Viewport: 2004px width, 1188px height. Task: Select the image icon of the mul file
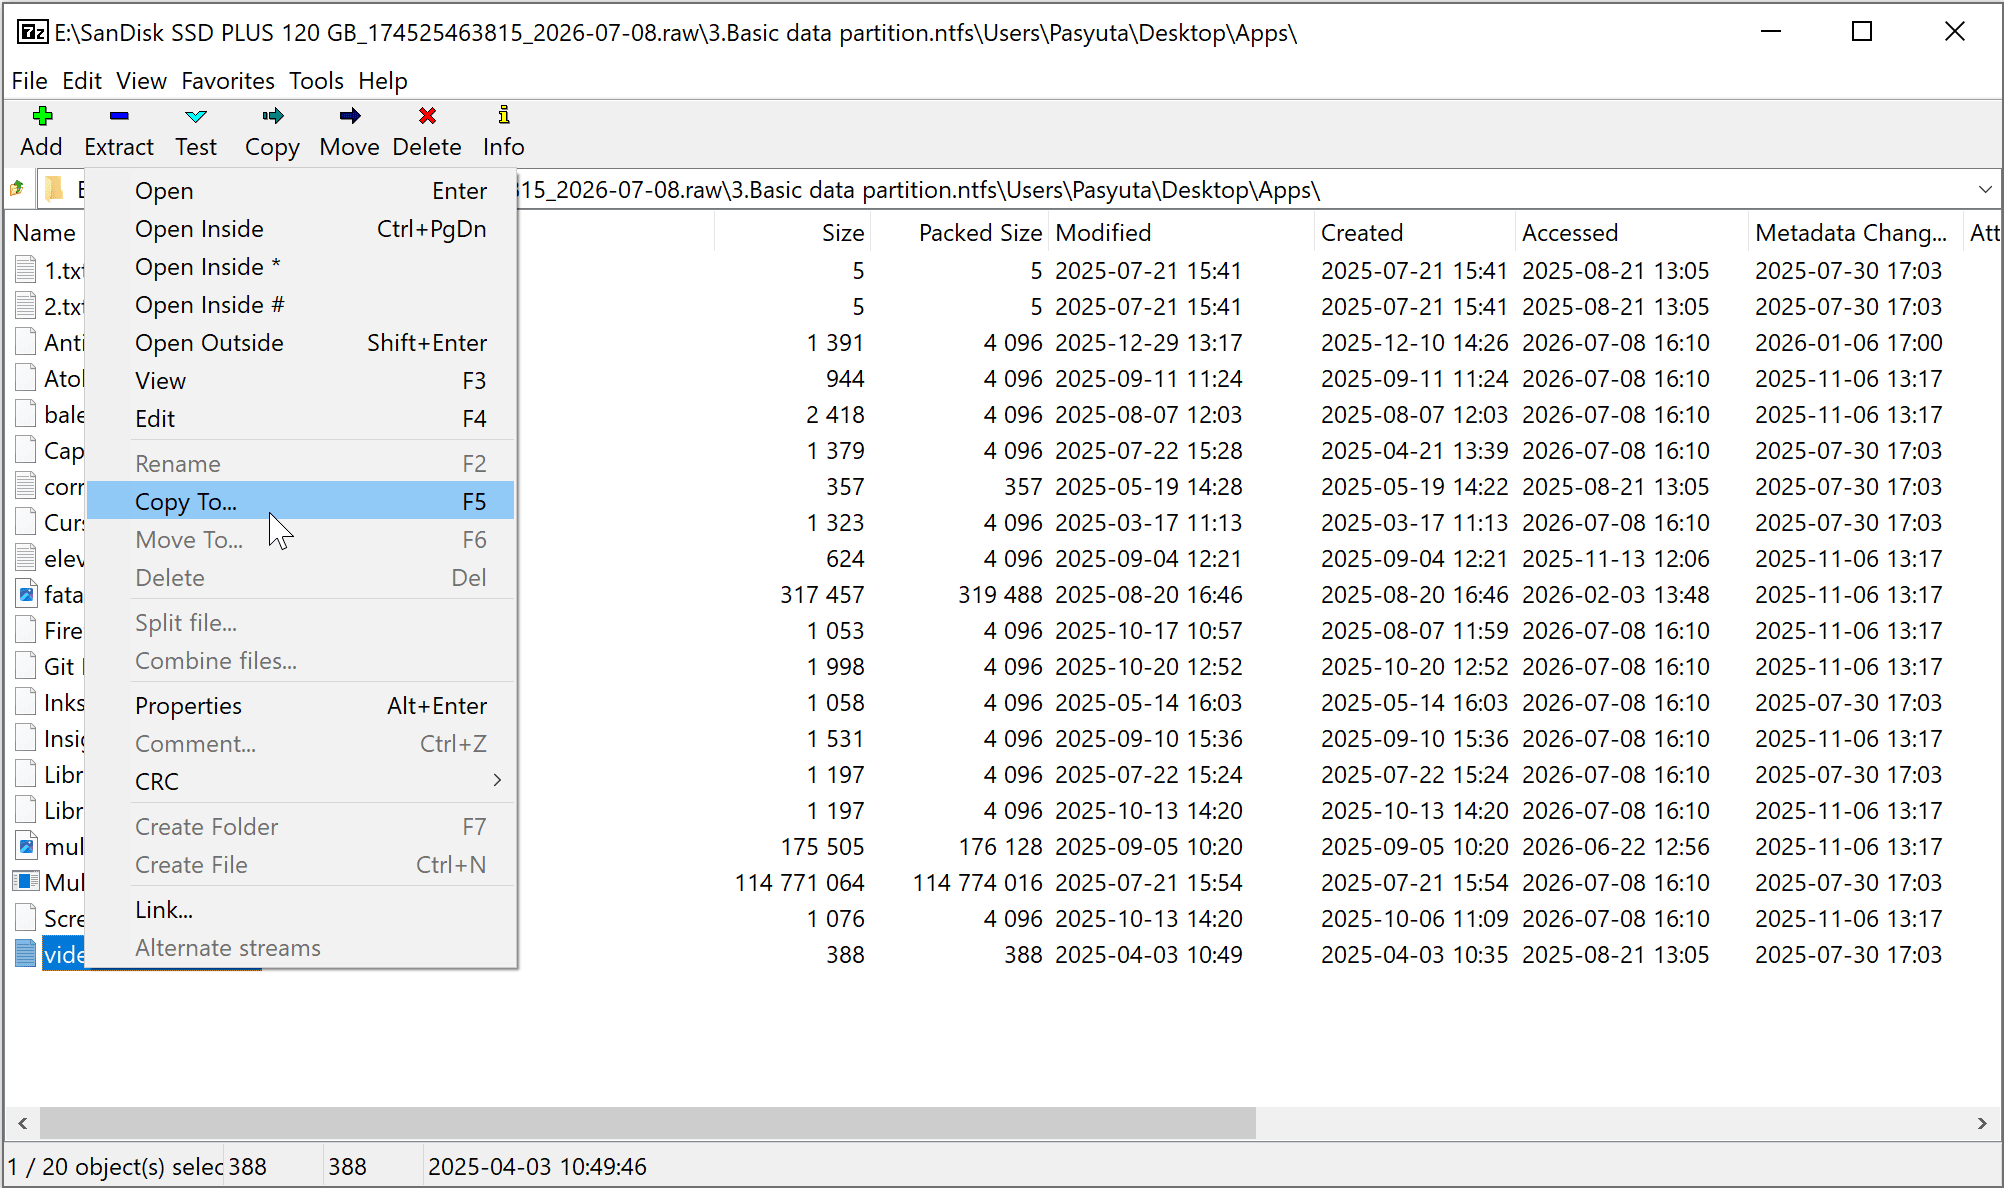point(26,846)
